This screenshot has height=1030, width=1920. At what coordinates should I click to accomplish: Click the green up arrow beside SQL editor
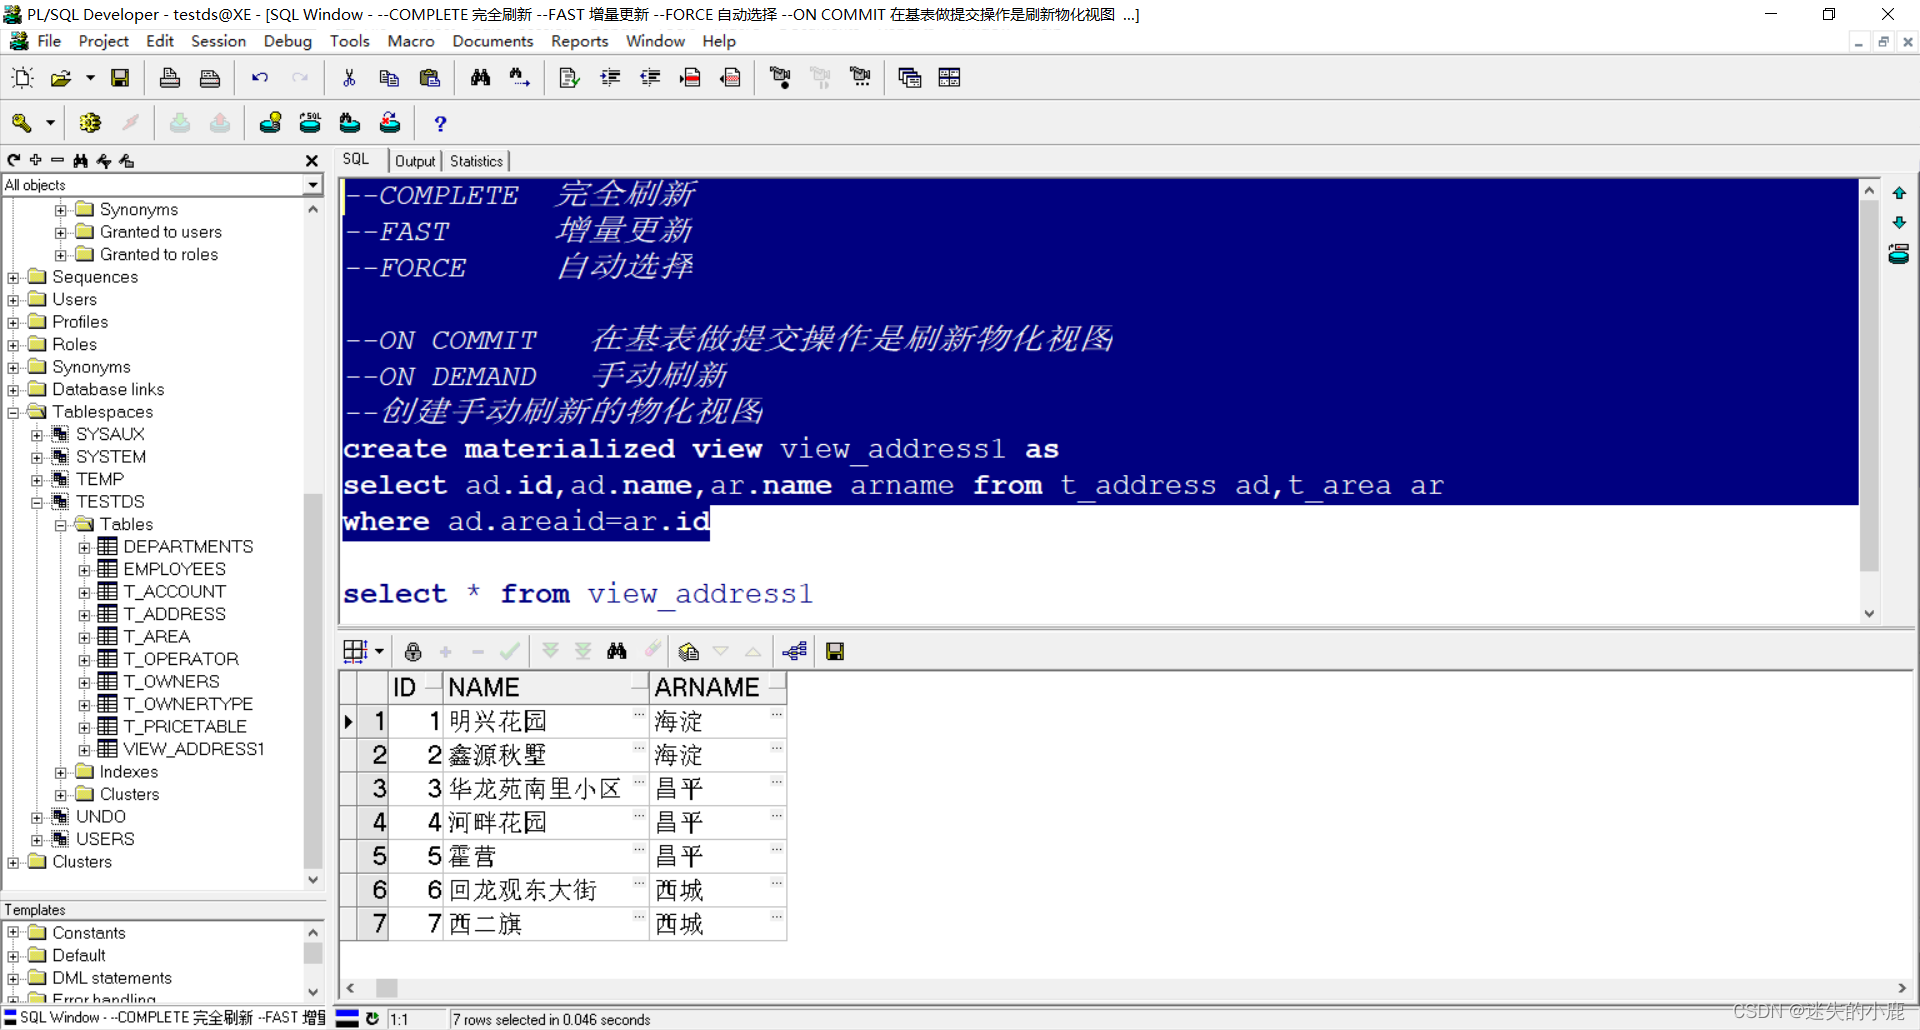(1899, 193)
